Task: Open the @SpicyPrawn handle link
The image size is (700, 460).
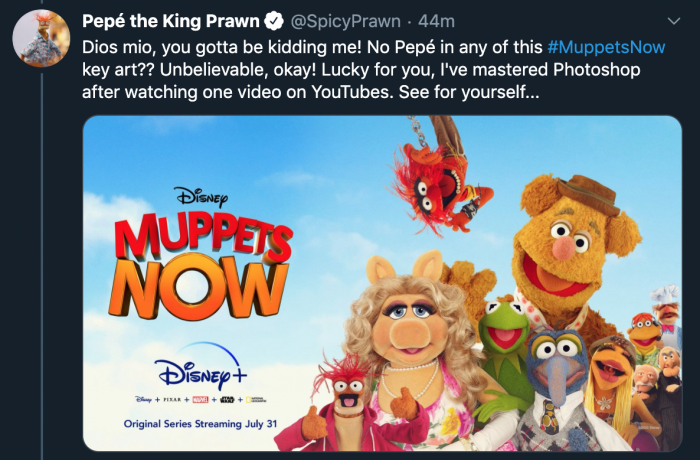Action: pos(346,21)
